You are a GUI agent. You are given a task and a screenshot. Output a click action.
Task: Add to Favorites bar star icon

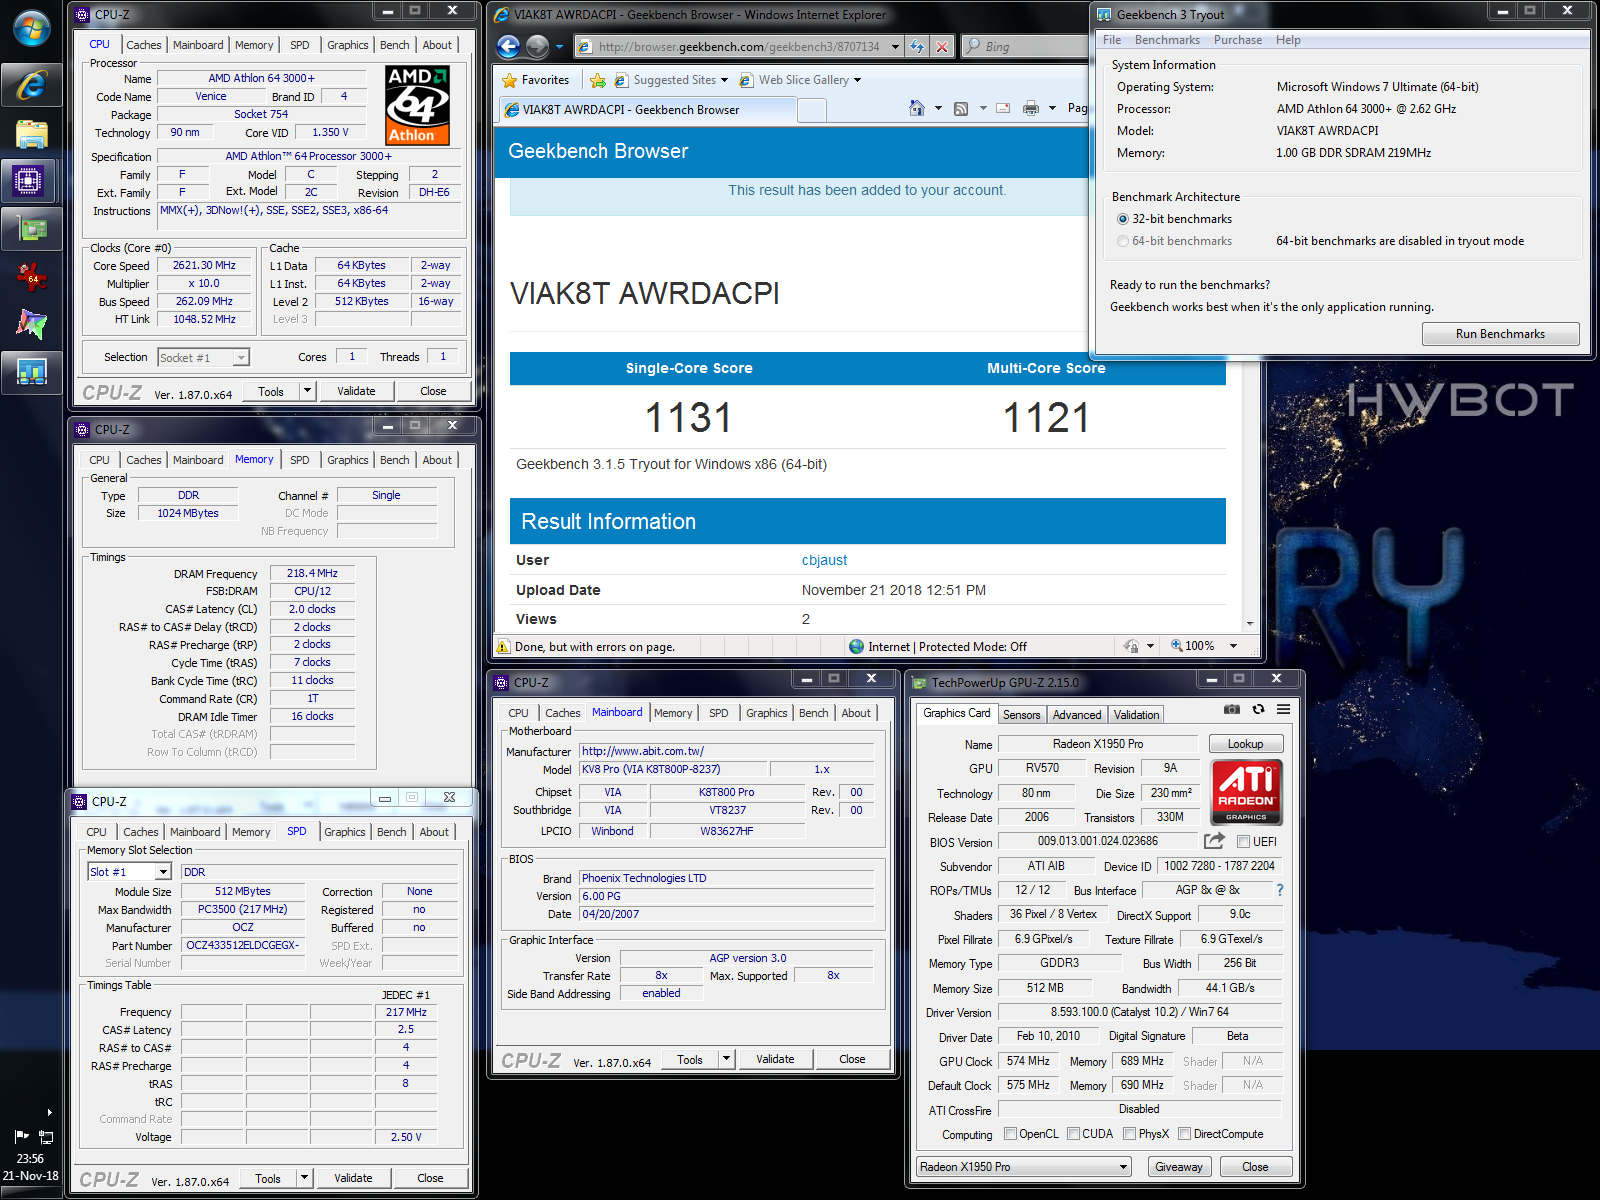click(x=598, y=80)
